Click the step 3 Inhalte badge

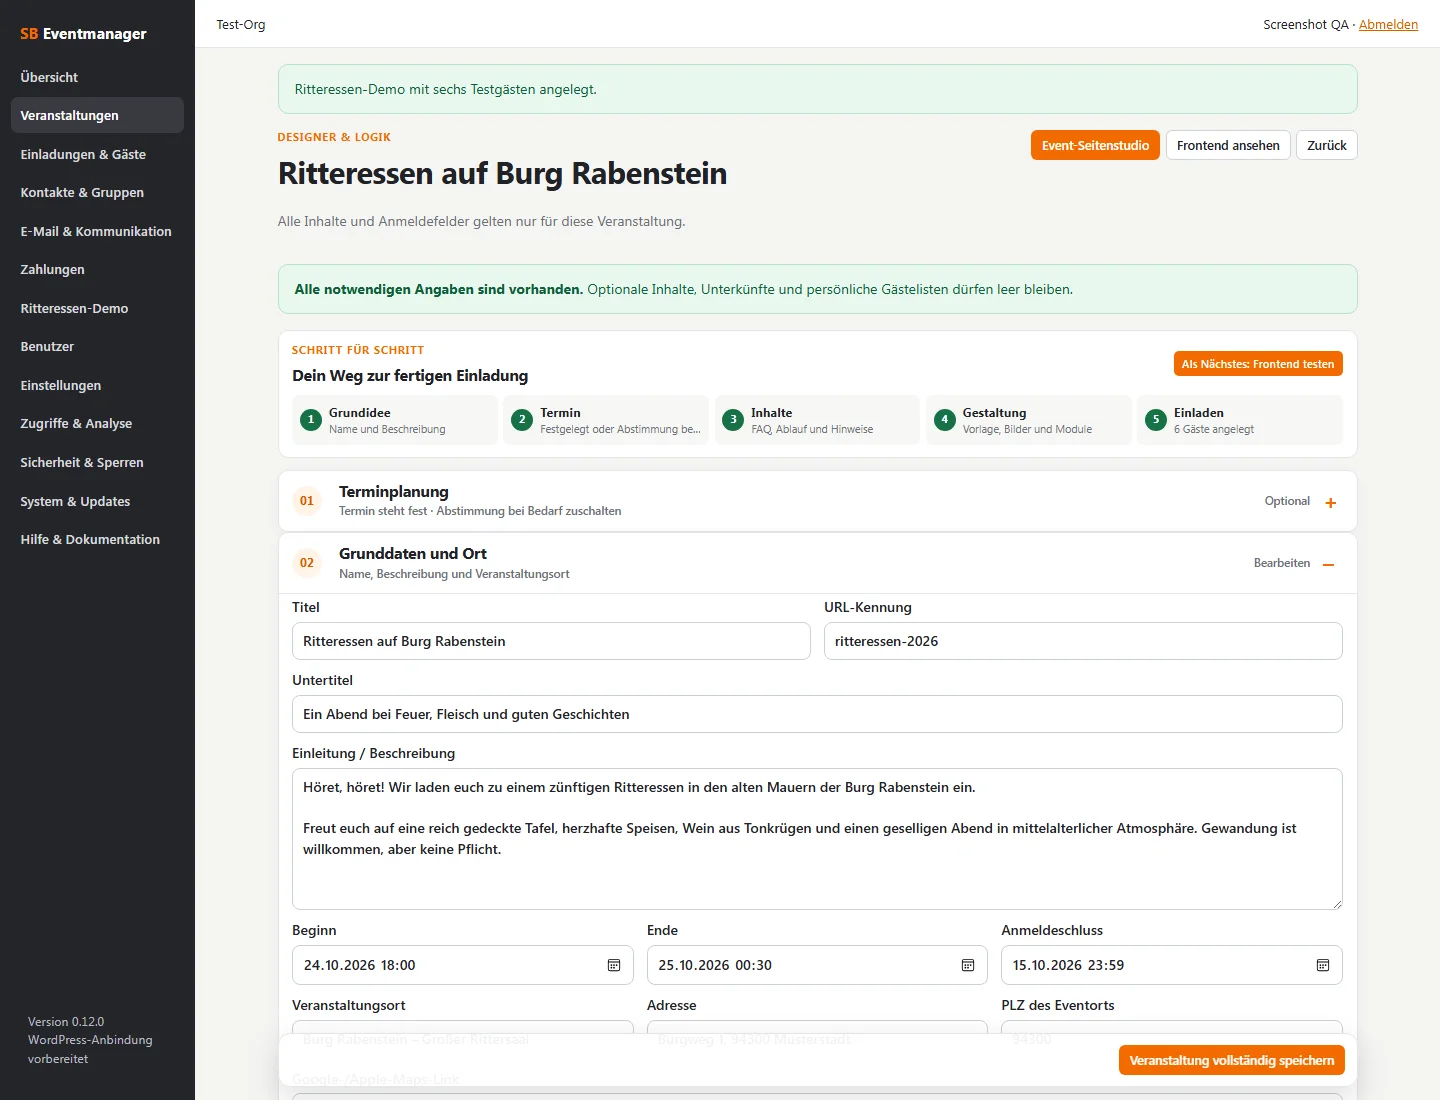[733, 420]
